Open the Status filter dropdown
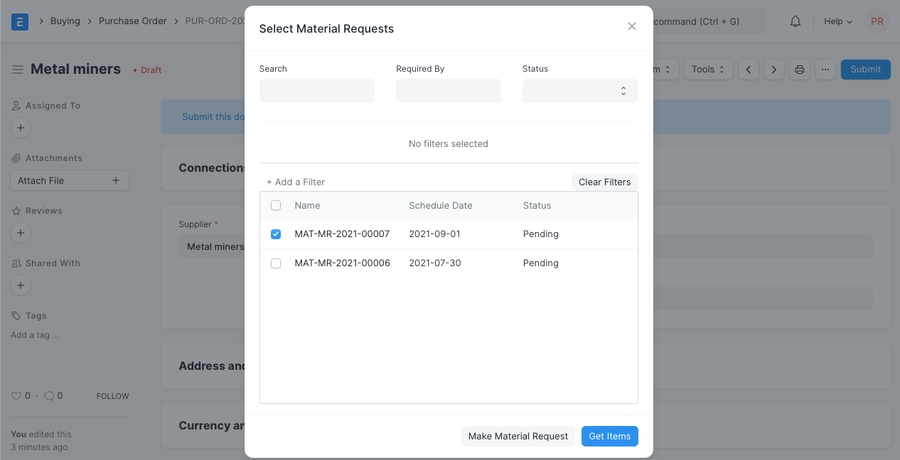 579,91
